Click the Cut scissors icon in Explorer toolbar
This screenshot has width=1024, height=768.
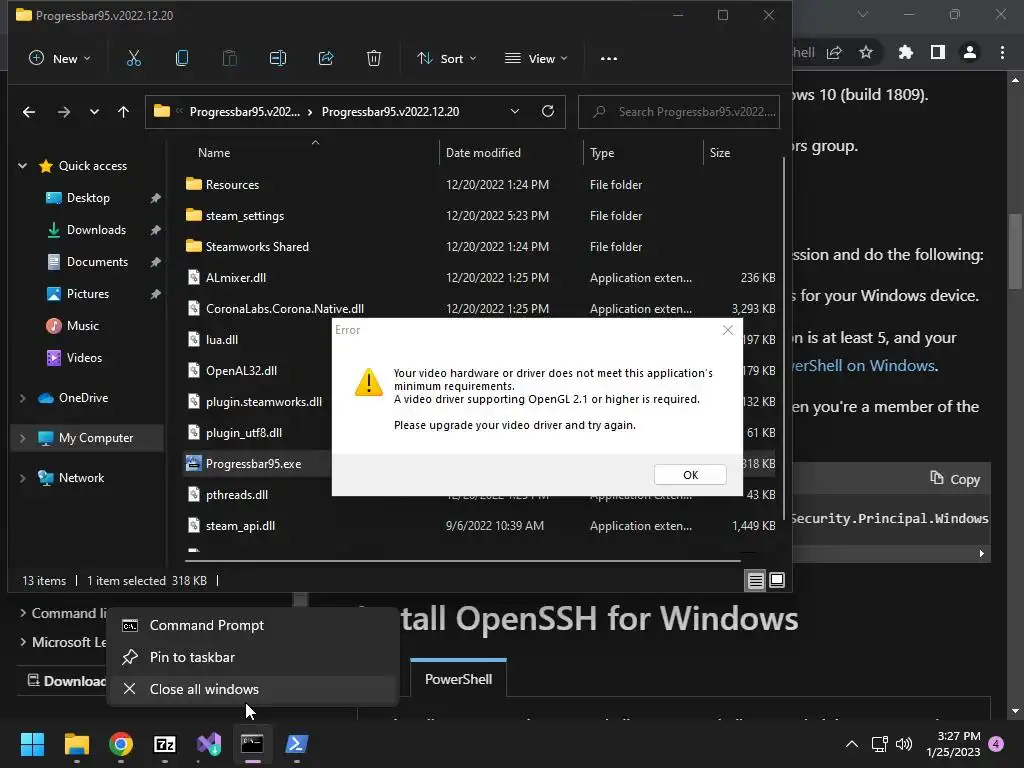click(x=134, y=59)
